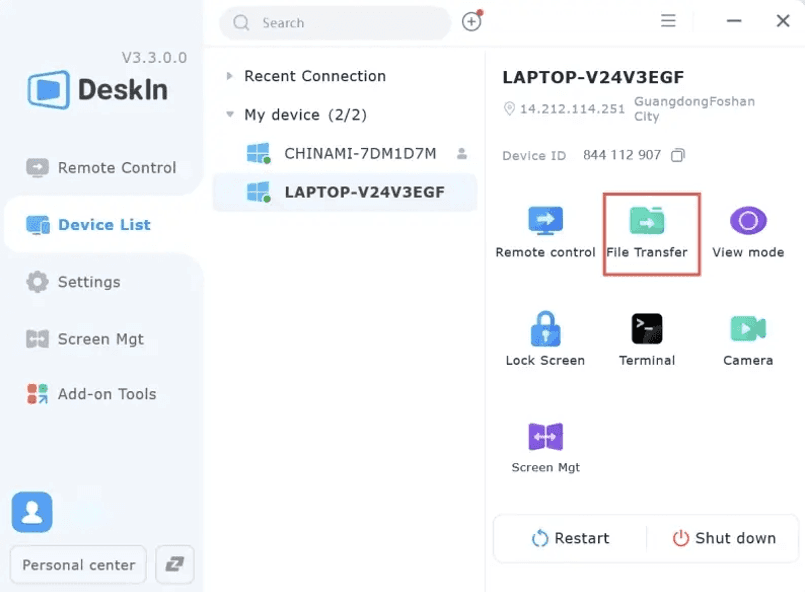Minimize the DeskIn window
The height and width of the screenshot is (592, 805).
point(734,21)
